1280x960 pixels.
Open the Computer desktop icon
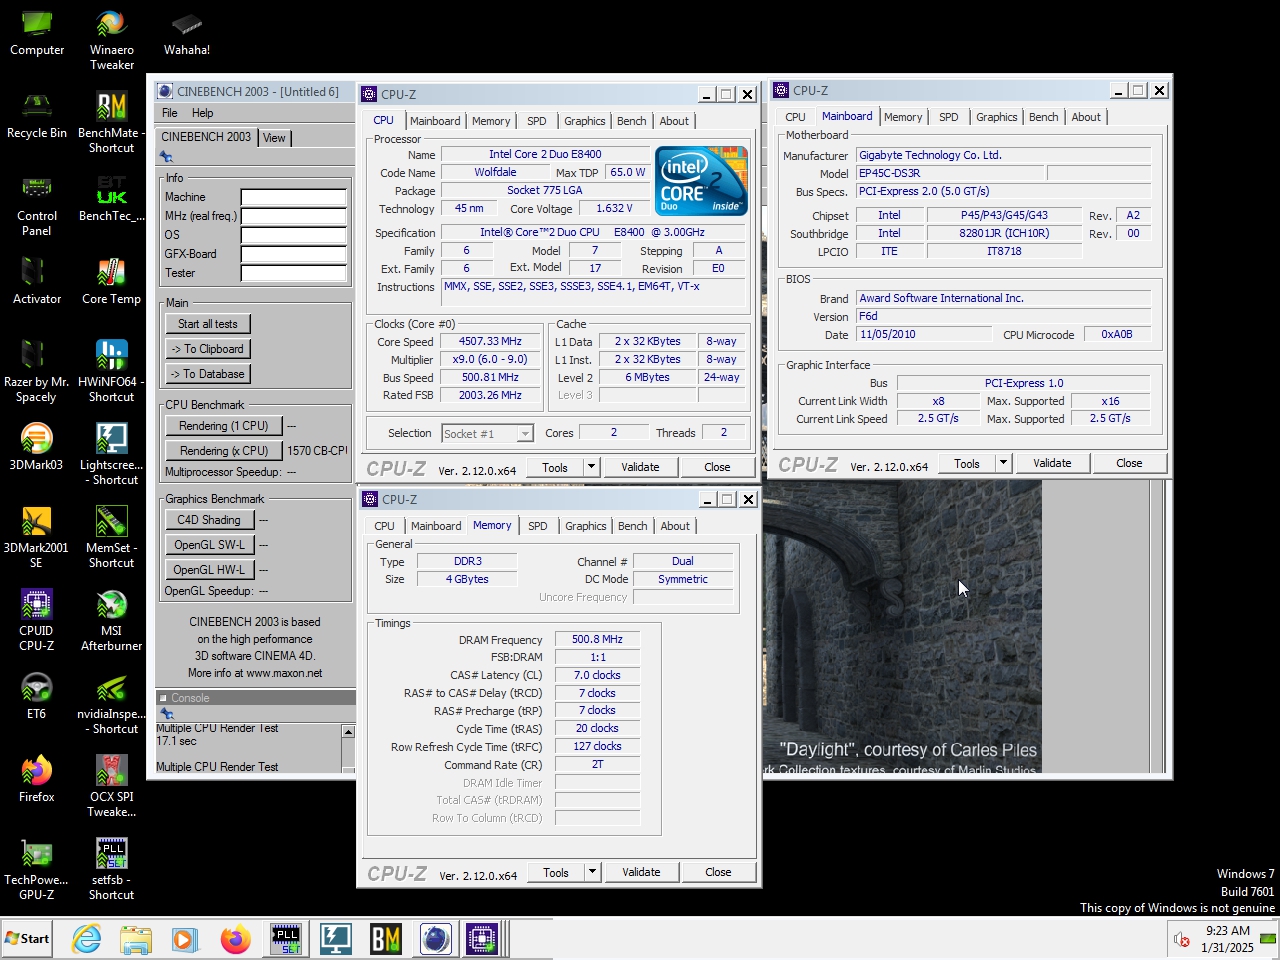coord(37,32)
